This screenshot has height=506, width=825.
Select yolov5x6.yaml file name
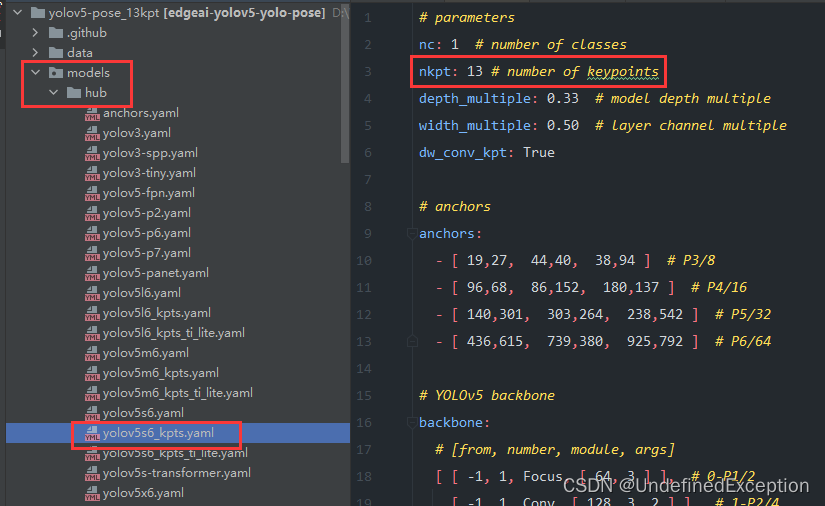(143, 492)
